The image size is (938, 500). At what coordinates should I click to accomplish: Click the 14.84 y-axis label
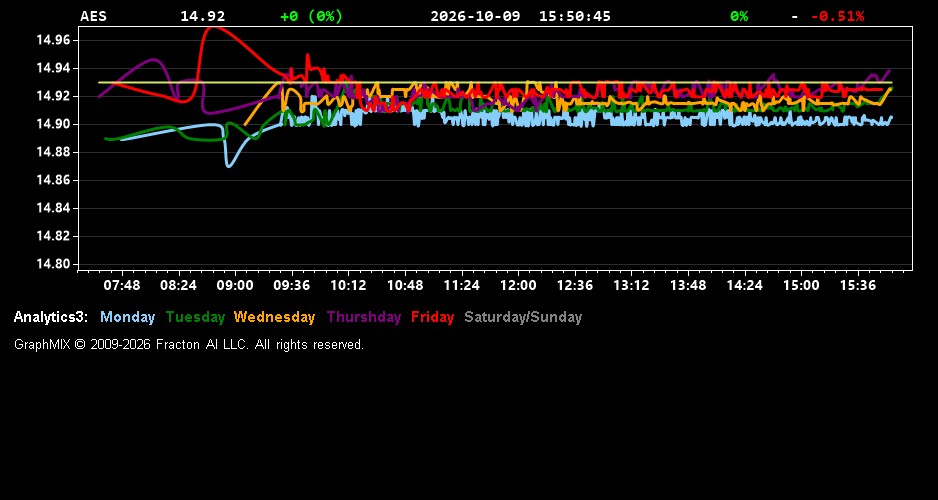tap(53, 208)
